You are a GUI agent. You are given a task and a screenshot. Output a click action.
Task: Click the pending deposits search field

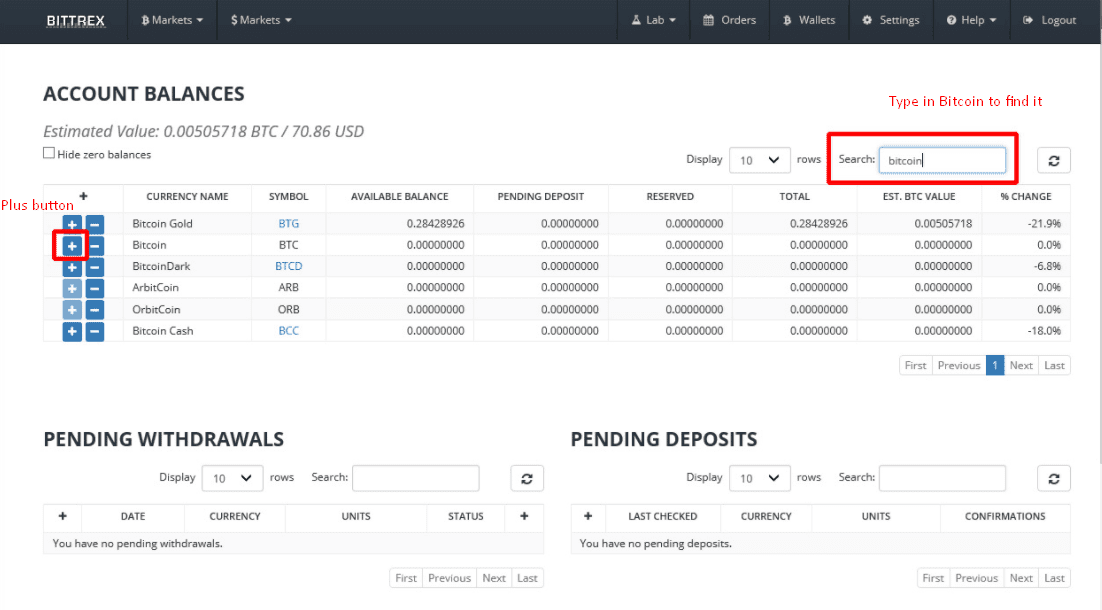(x=942, y=478)
